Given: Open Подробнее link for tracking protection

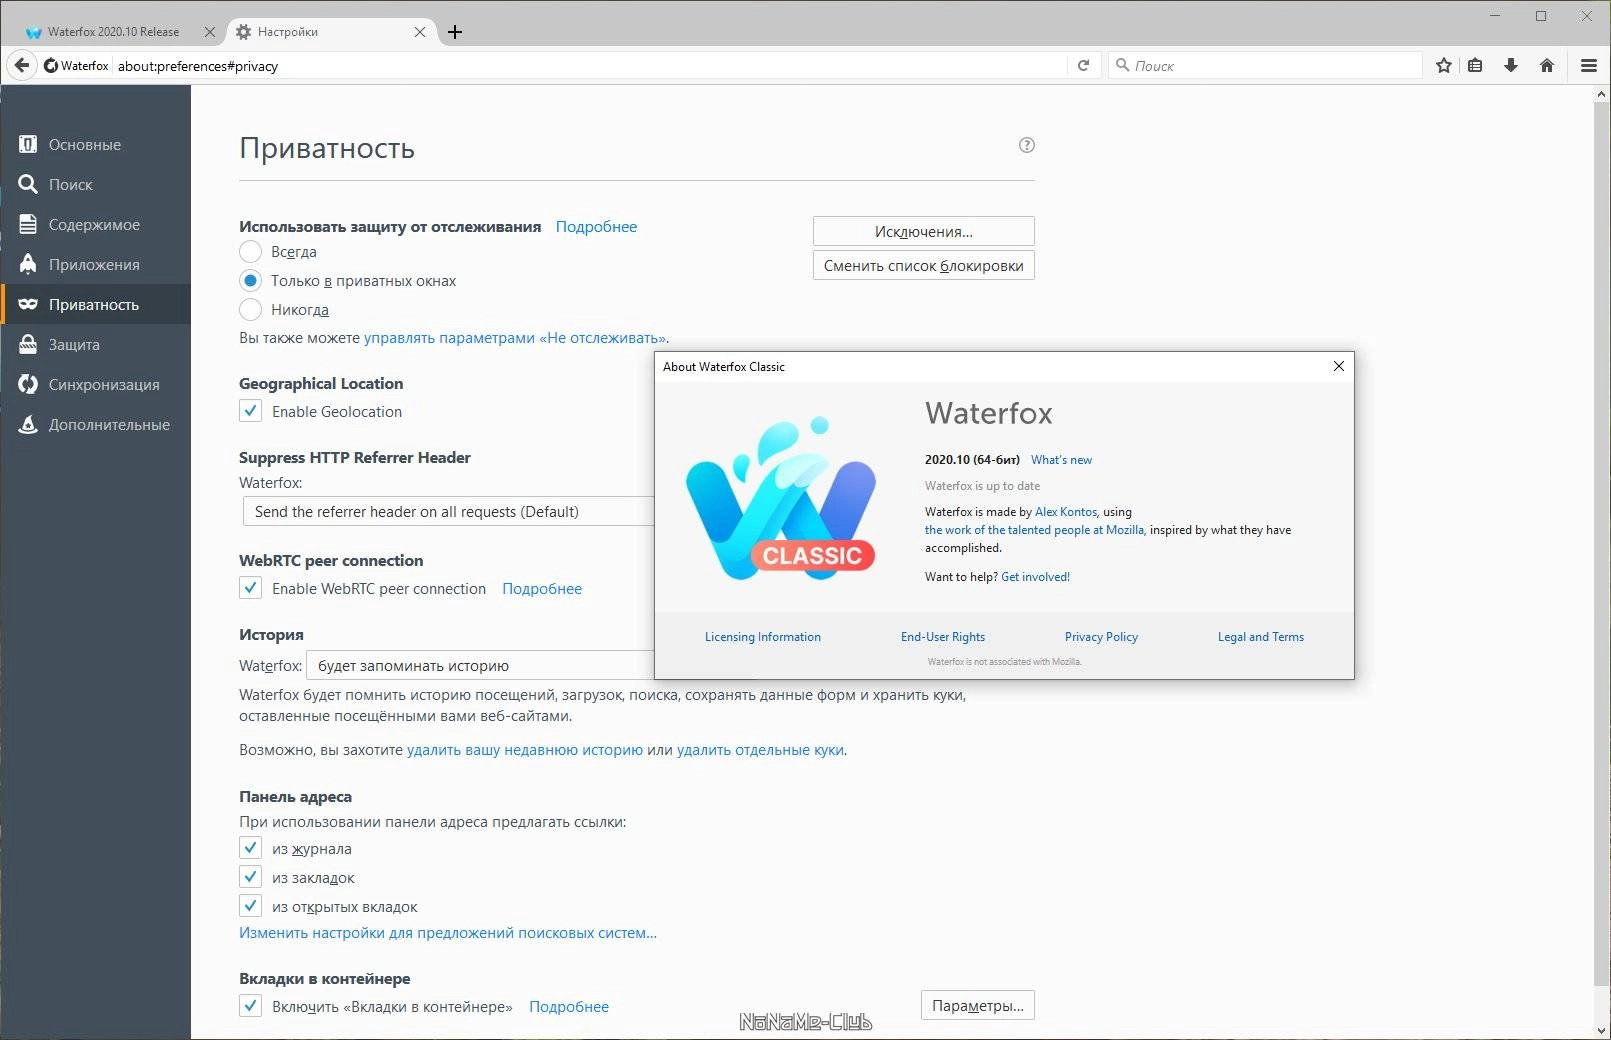Looking at the screenshot, I should [596, 226].
